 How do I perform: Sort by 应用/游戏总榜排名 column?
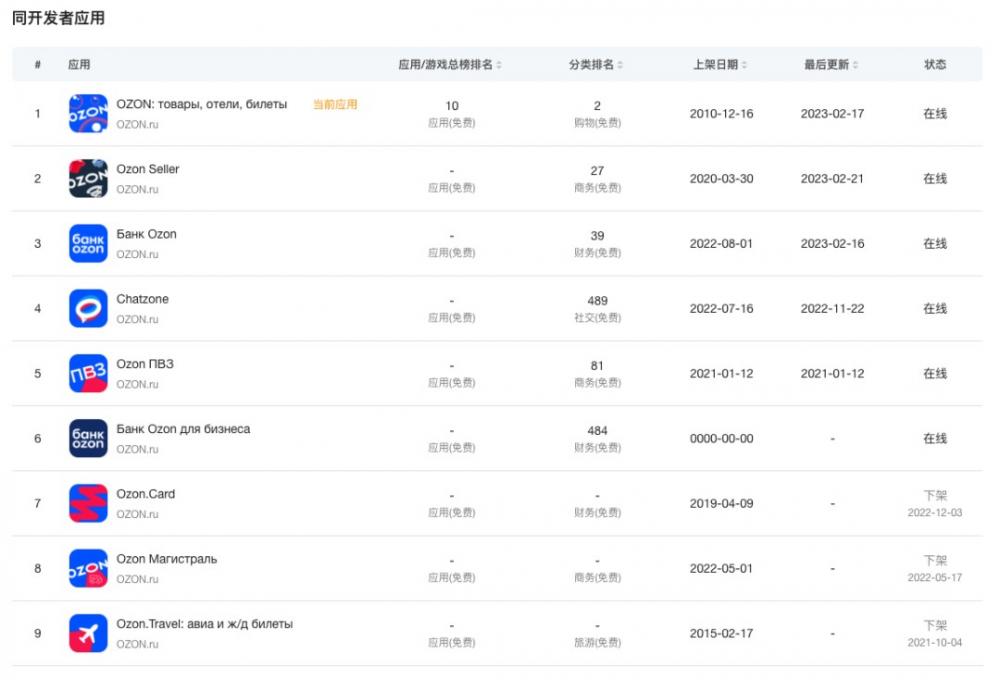[450, 64]
